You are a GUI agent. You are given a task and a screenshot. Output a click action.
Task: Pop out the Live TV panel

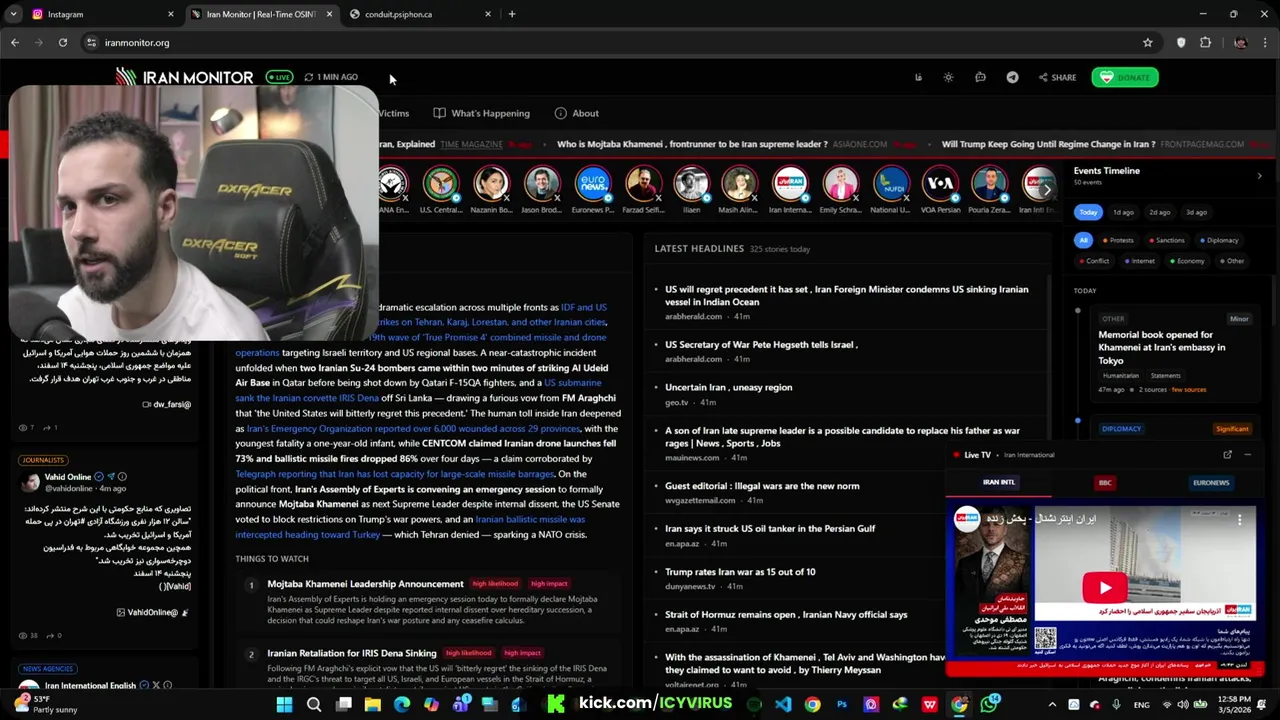(1227, 455)
